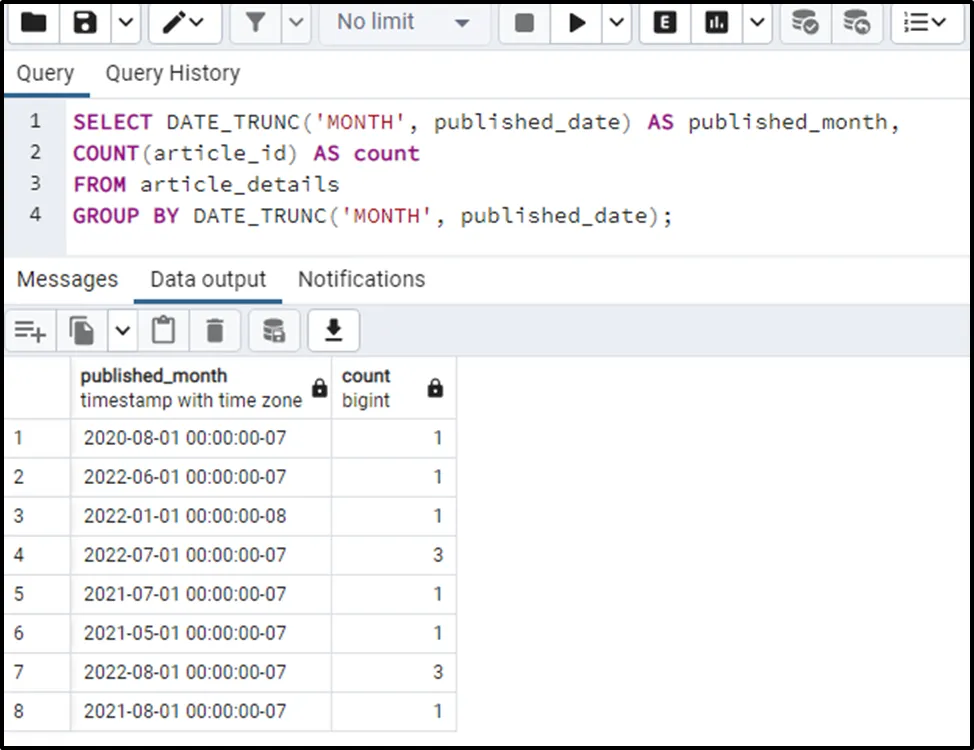This screenshot has height=750, width=974.
Task: Click the Explain query E icon
Action: click(x=665, y=22)
